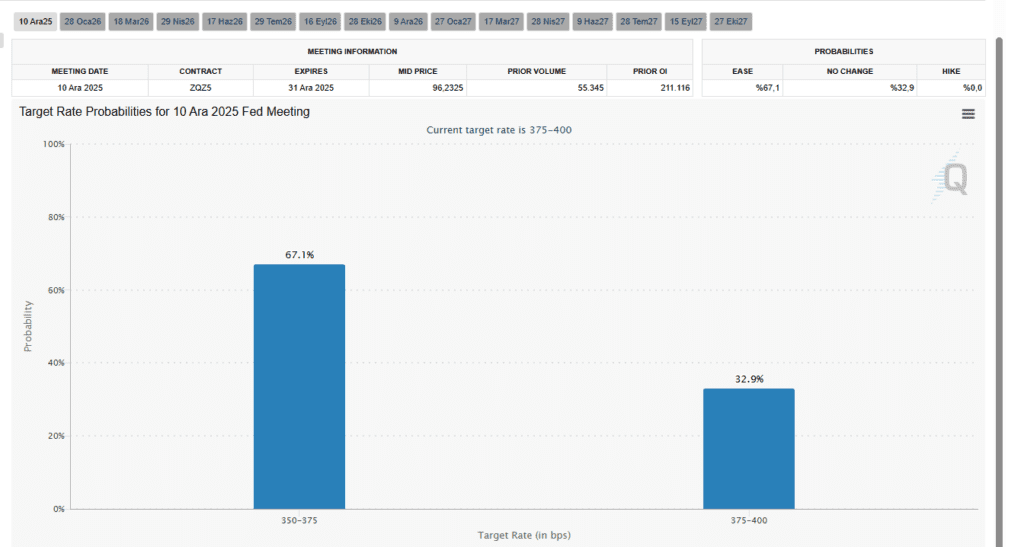This screenshot has width=1024, height=547.
Task: Switch to the 27 Oca27 tab
Action: click(x=453, y=21)
